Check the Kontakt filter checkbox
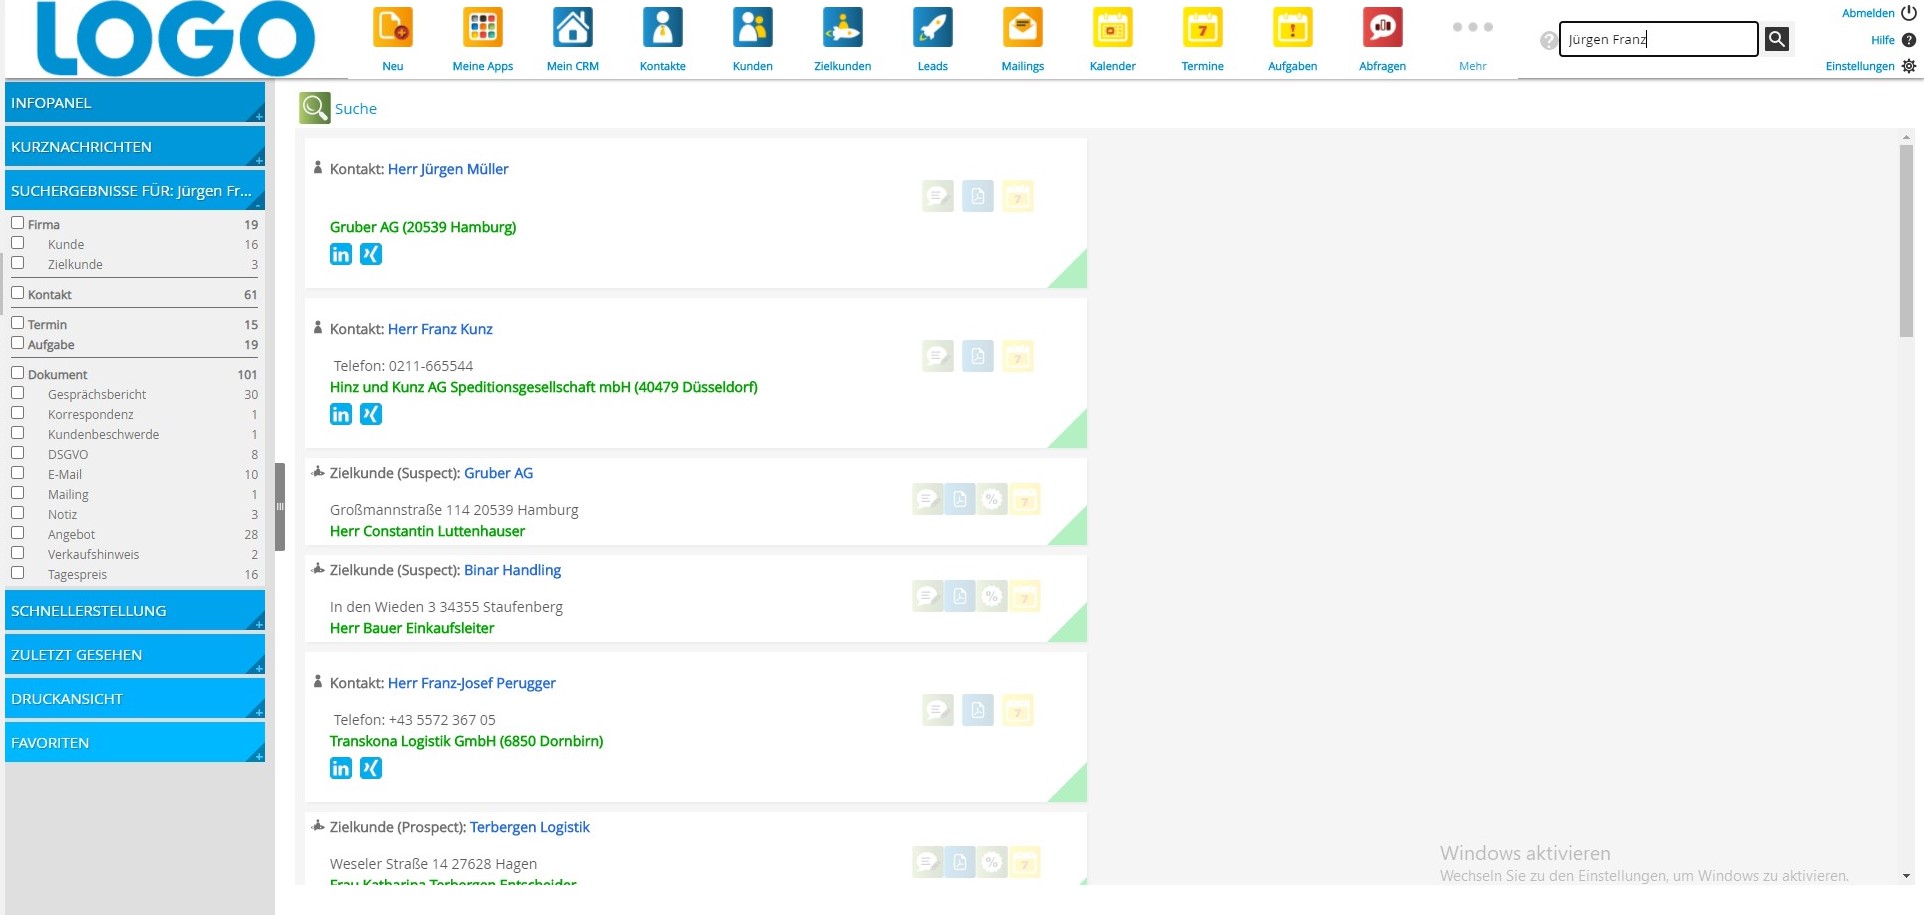The image size is (1924, 915). click(17, 293)
